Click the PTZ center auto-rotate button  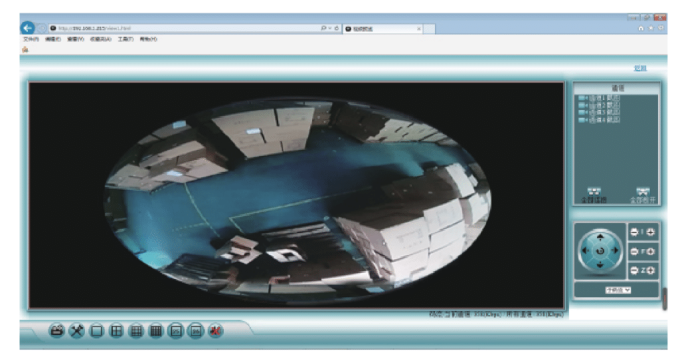pos(600,251)
